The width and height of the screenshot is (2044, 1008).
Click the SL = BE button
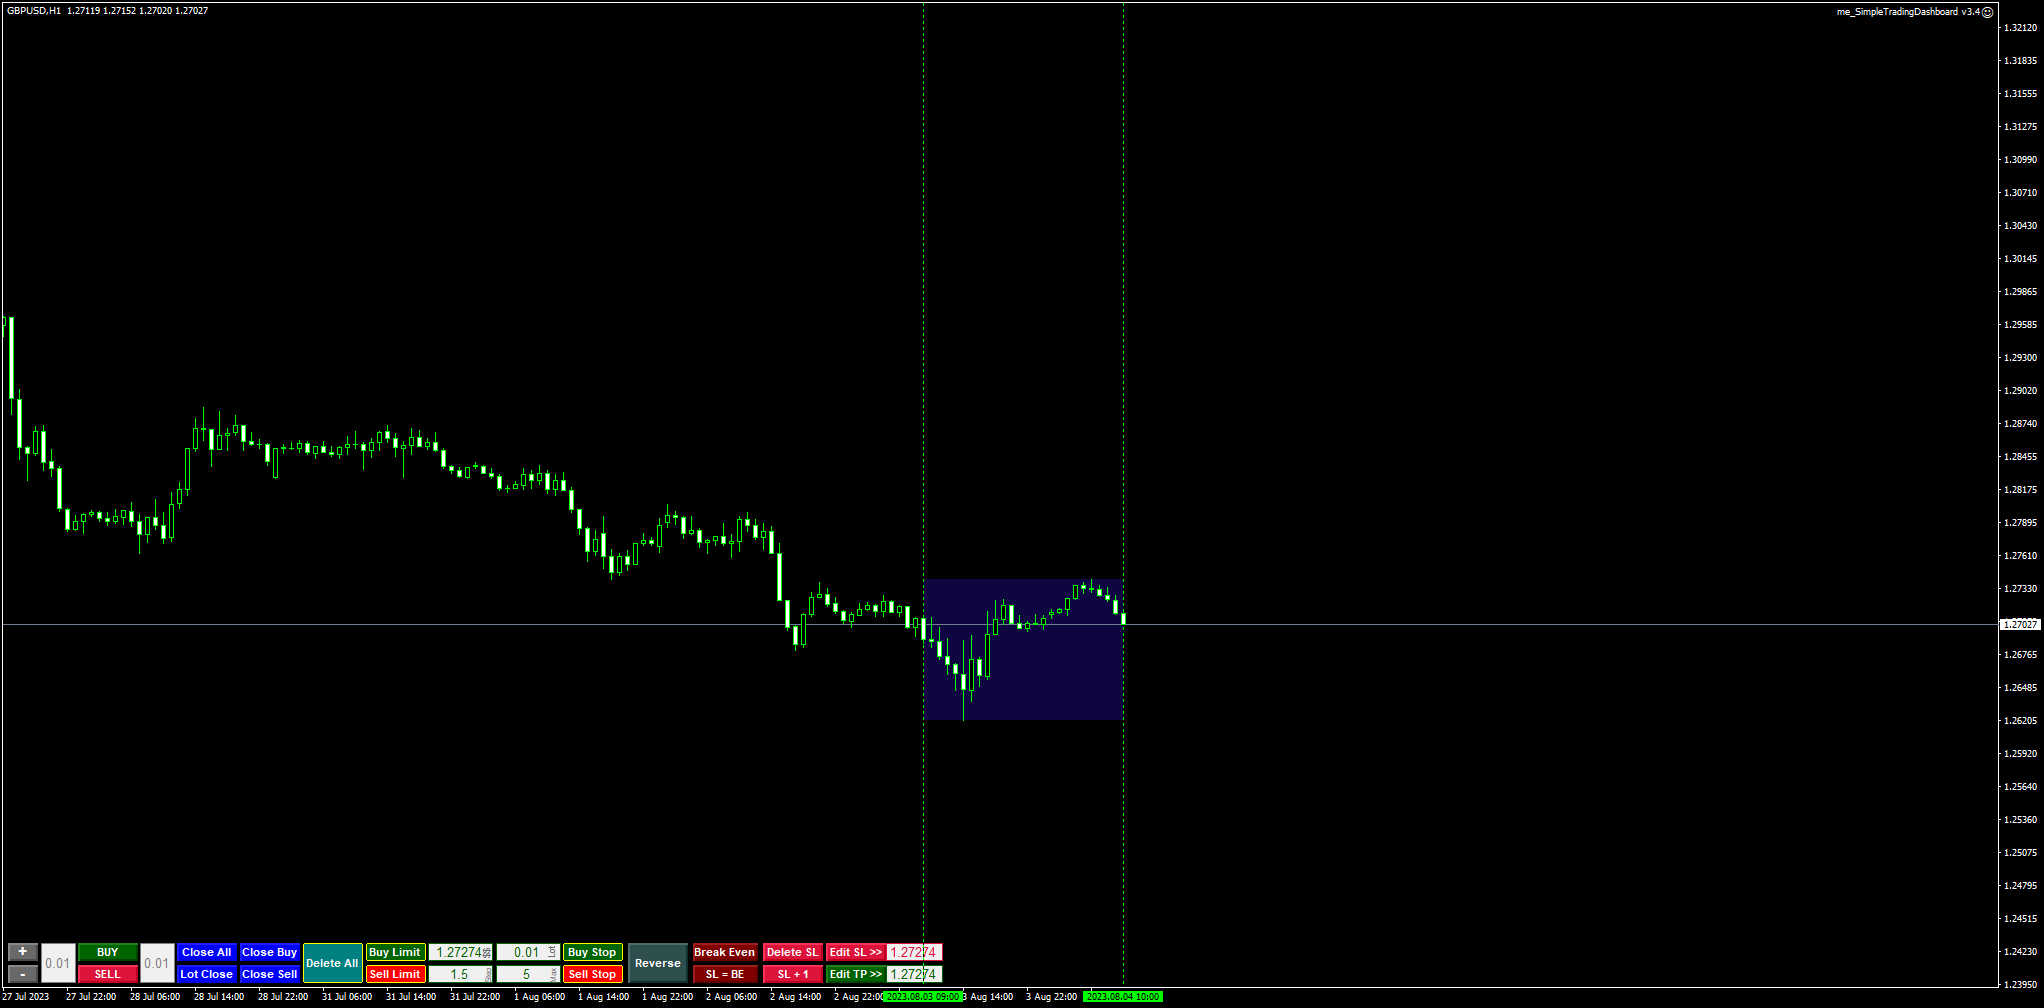tap(725, 974)
